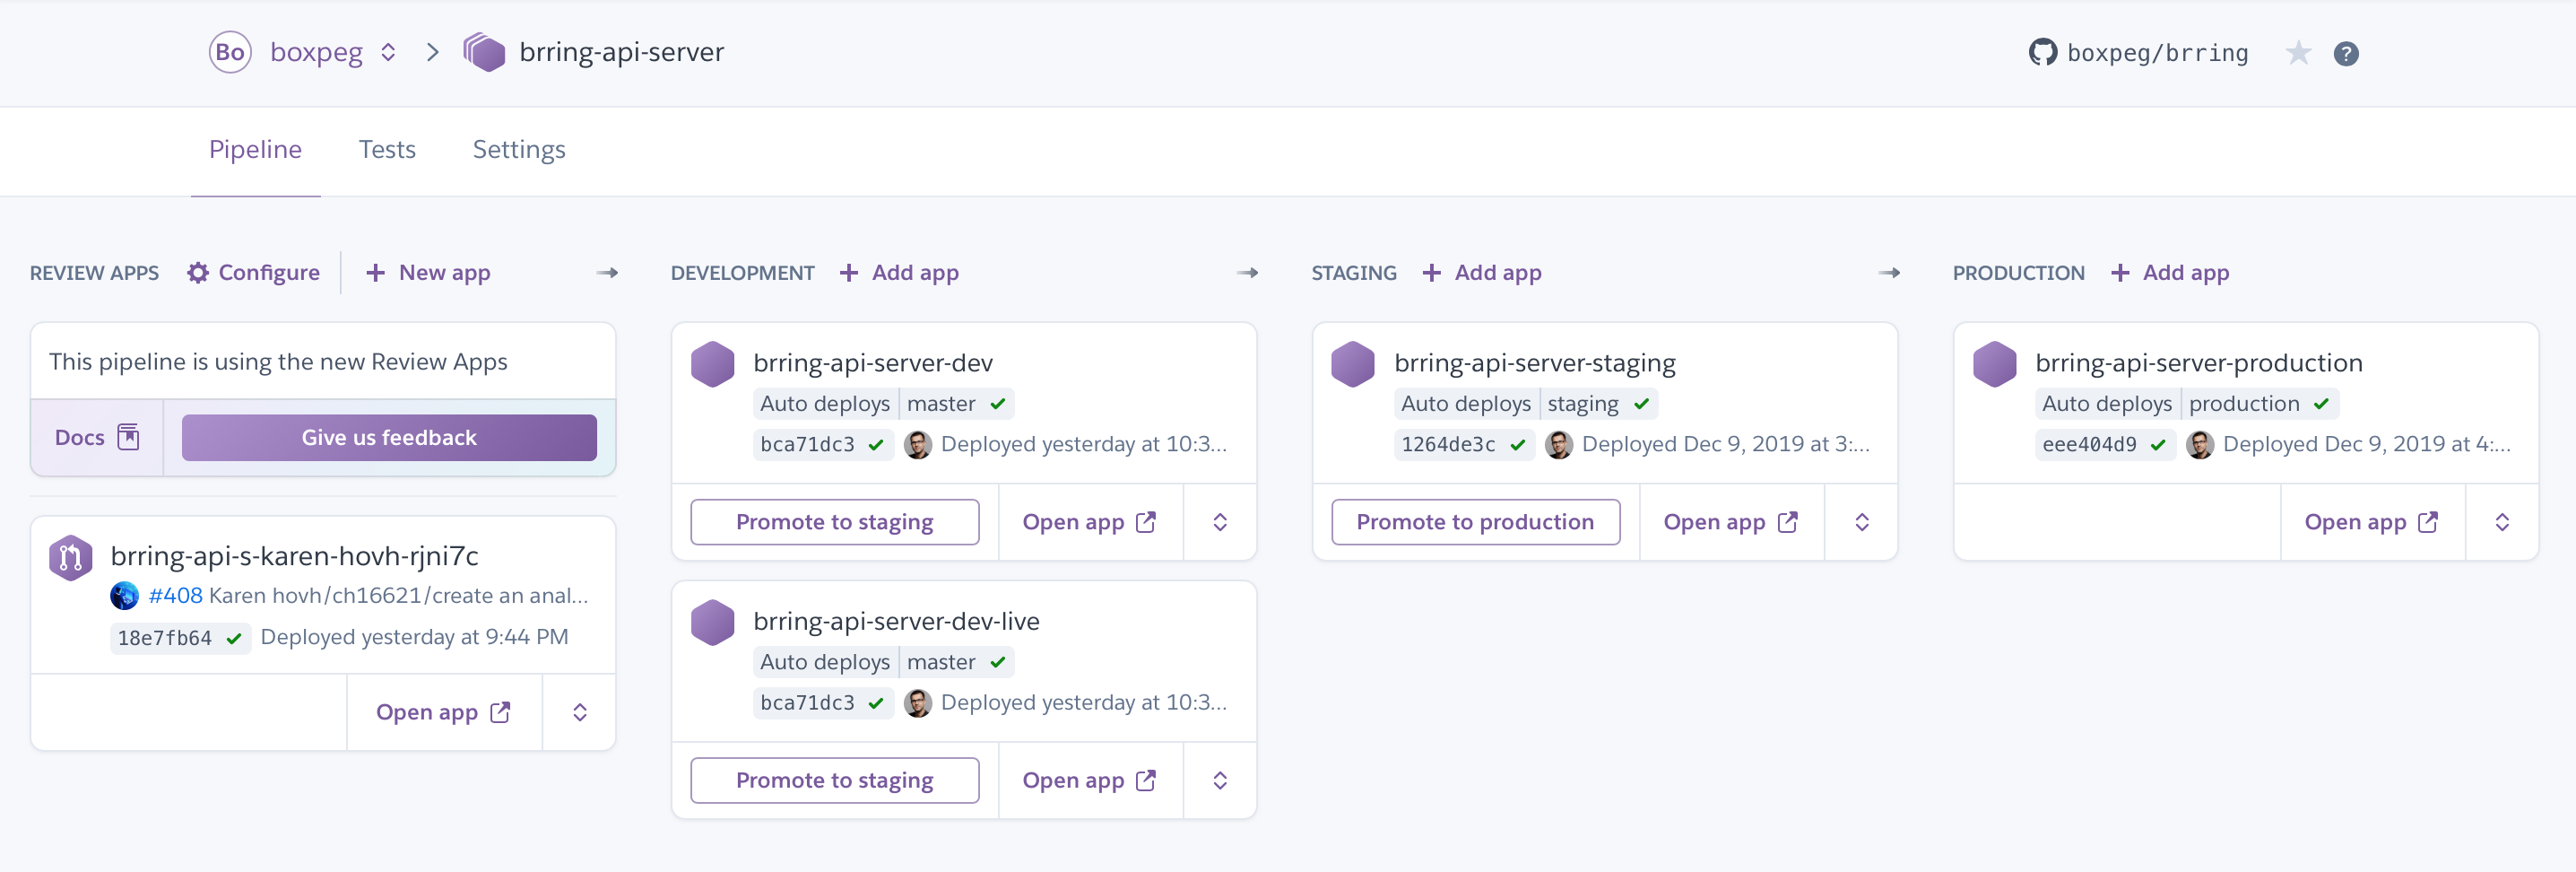
Task: Click Give us feedback button
Action: (x=389, y=437)
